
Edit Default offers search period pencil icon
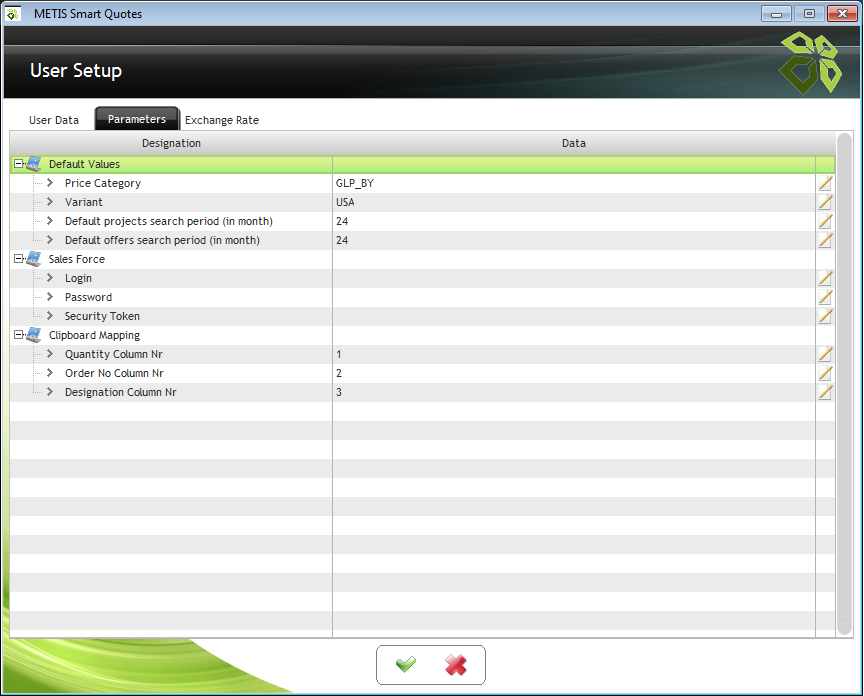click(825, 240)
